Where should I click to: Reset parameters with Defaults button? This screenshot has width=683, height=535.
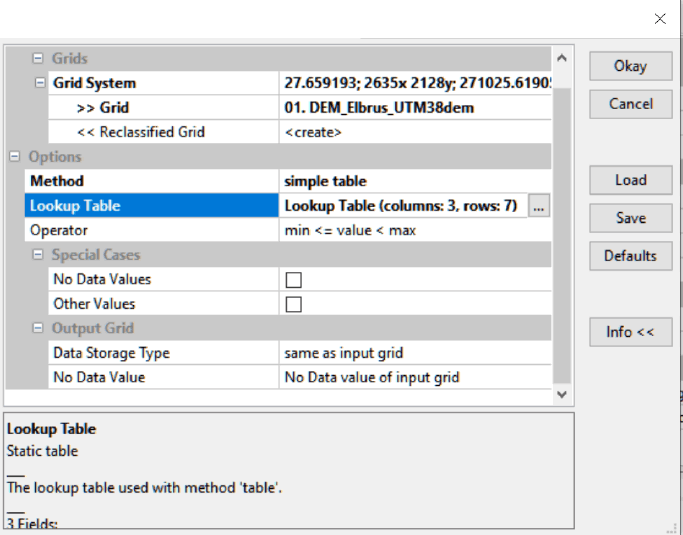coord(630,256)
